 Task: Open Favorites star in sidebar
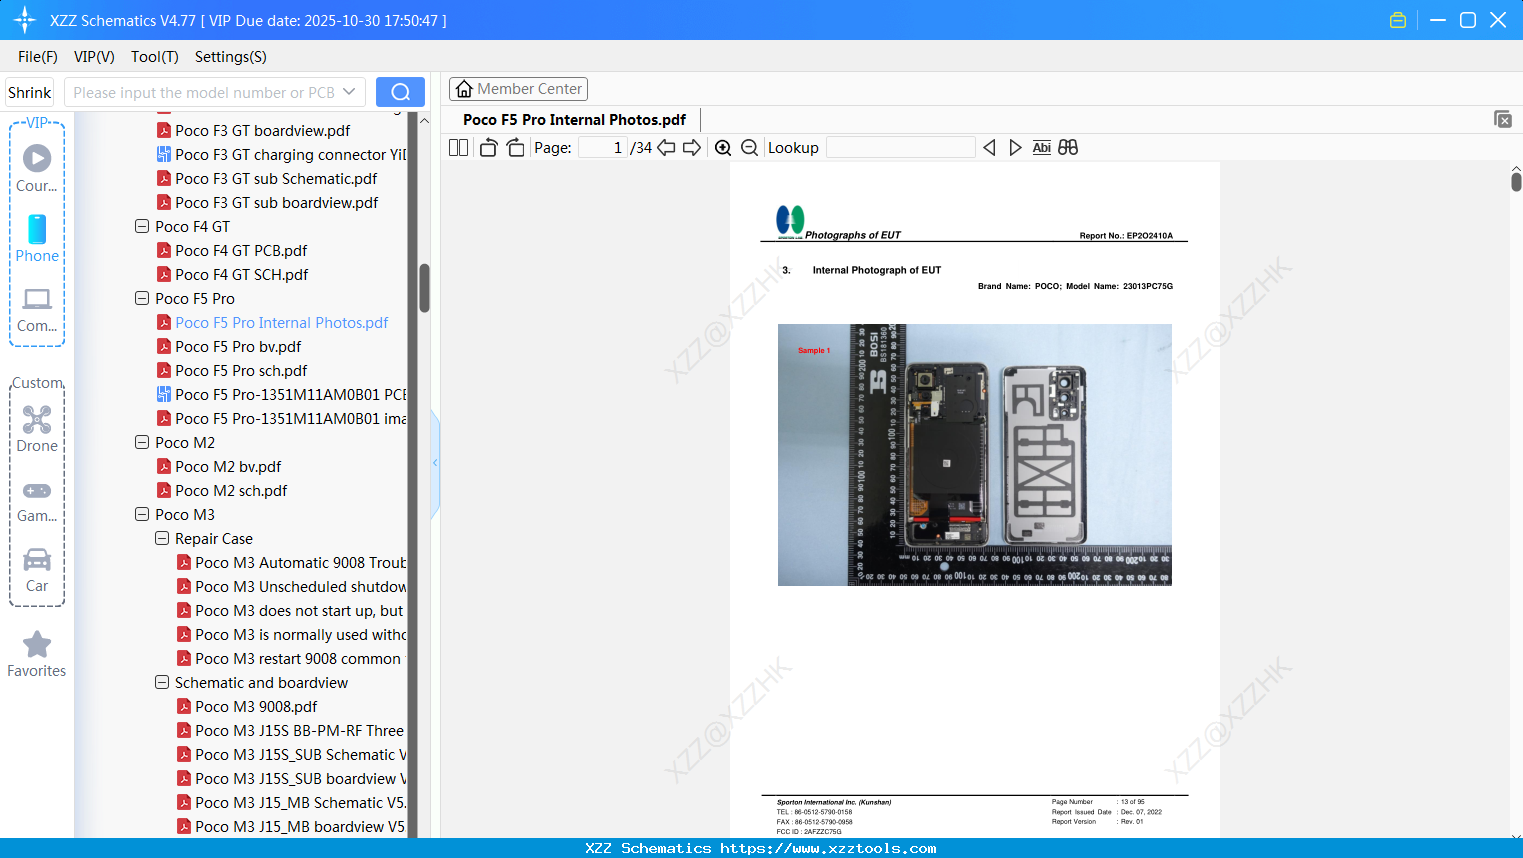click(x=37, y=654)
